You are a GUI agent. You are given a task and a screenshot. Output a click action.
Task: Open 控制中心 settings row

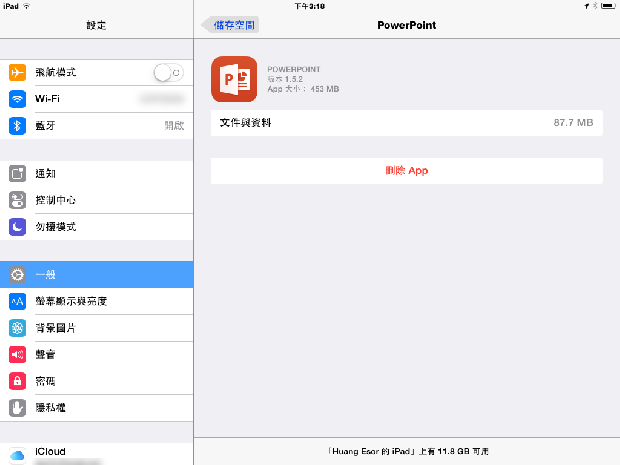97,200
